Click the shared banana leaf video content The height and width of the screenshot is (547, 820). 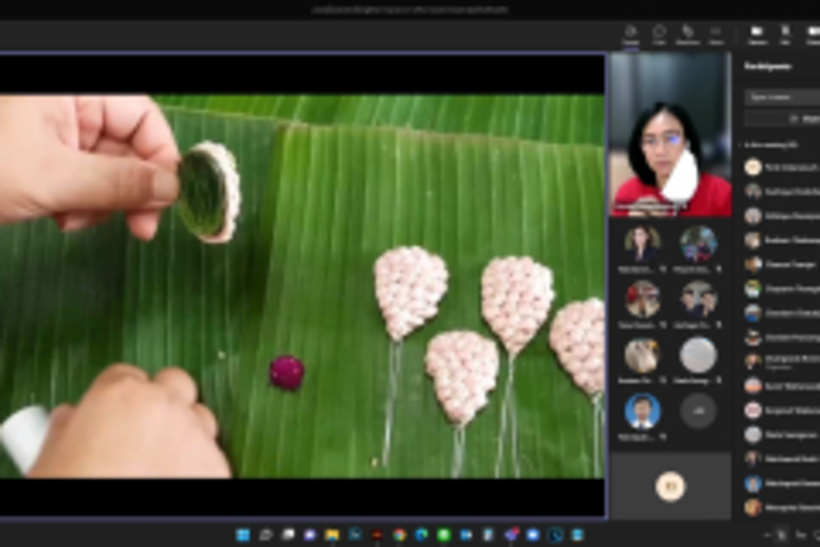(x=302, y=286)
